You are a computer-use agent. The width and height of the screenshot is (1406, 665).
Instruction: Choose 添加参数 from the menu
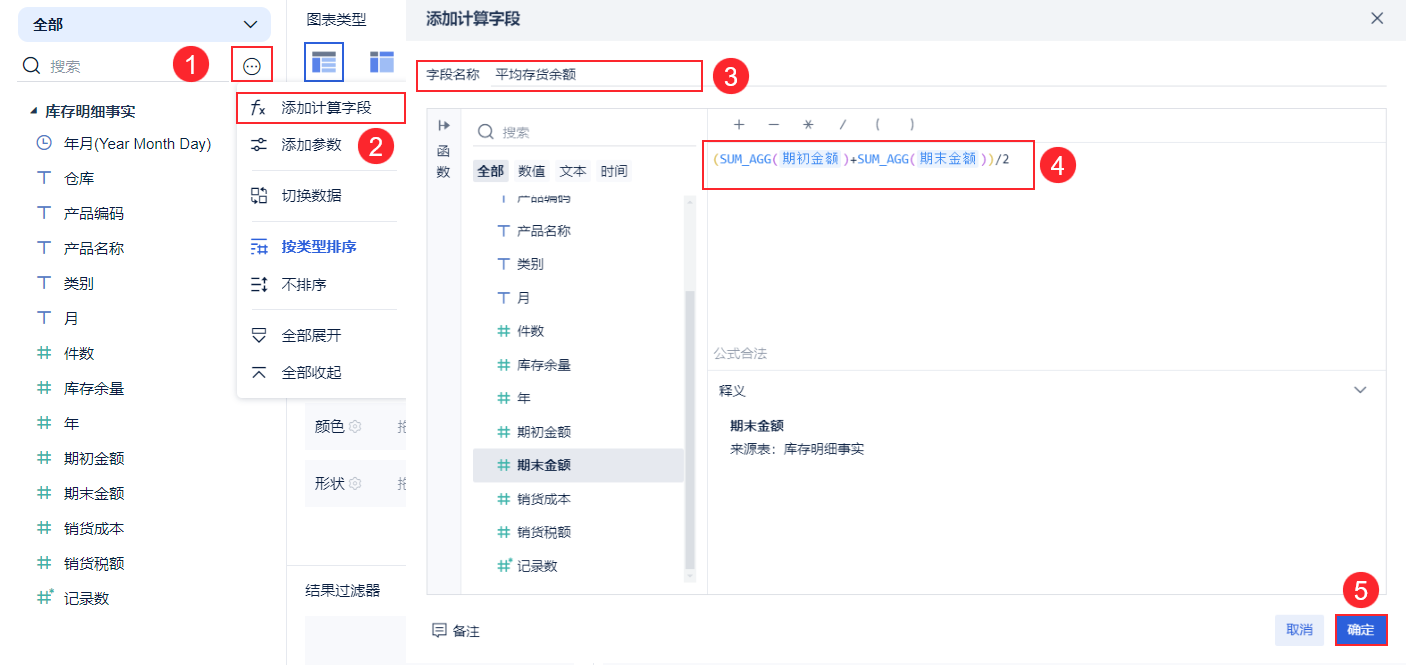pyautogui.click(x=311, y=145)
